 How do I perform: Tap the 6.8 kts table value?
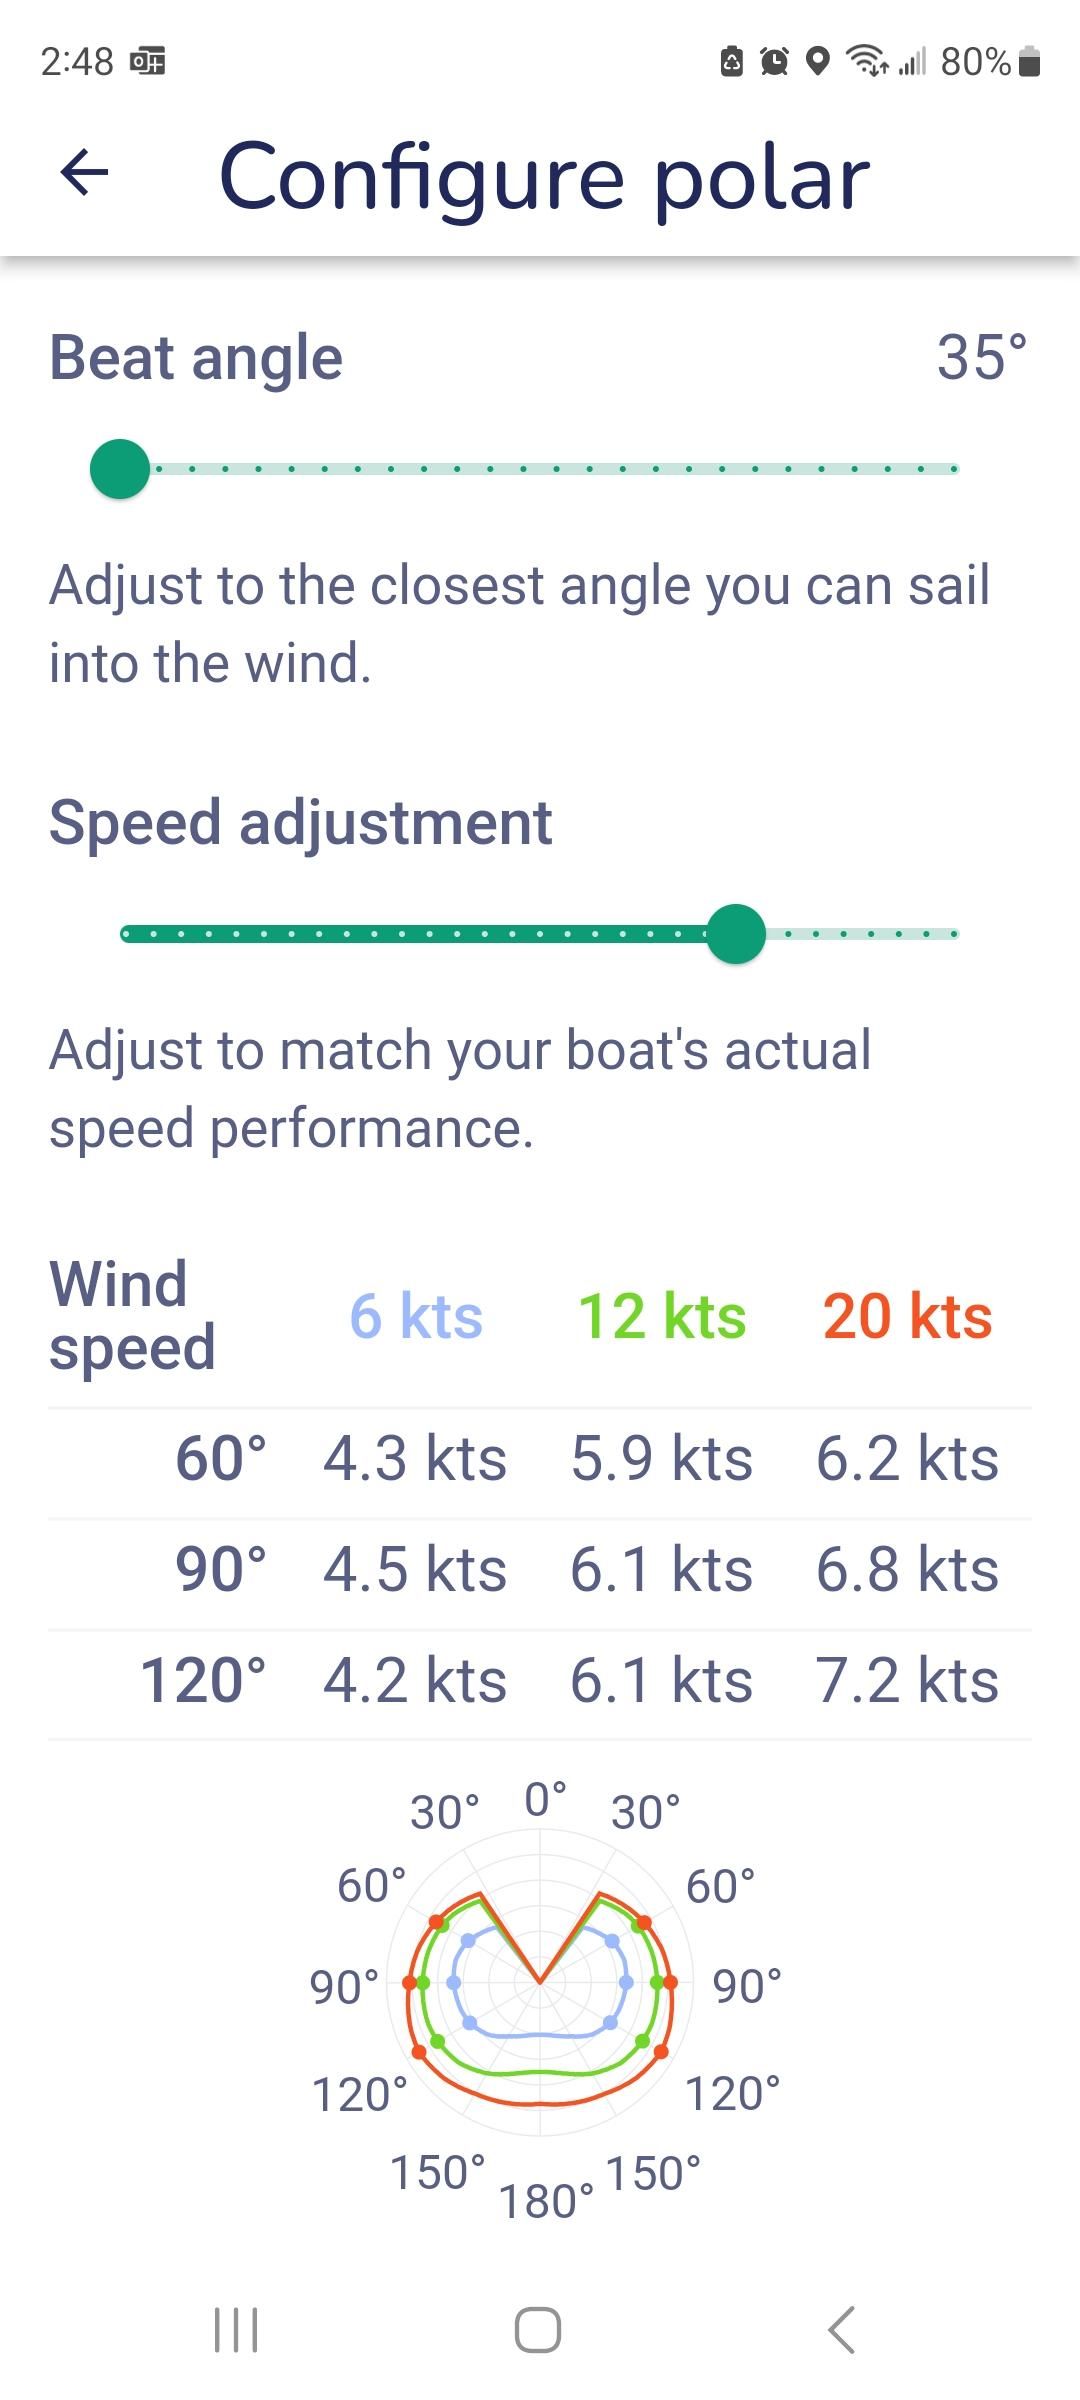pyautogui.click(x=907, y=1569)
